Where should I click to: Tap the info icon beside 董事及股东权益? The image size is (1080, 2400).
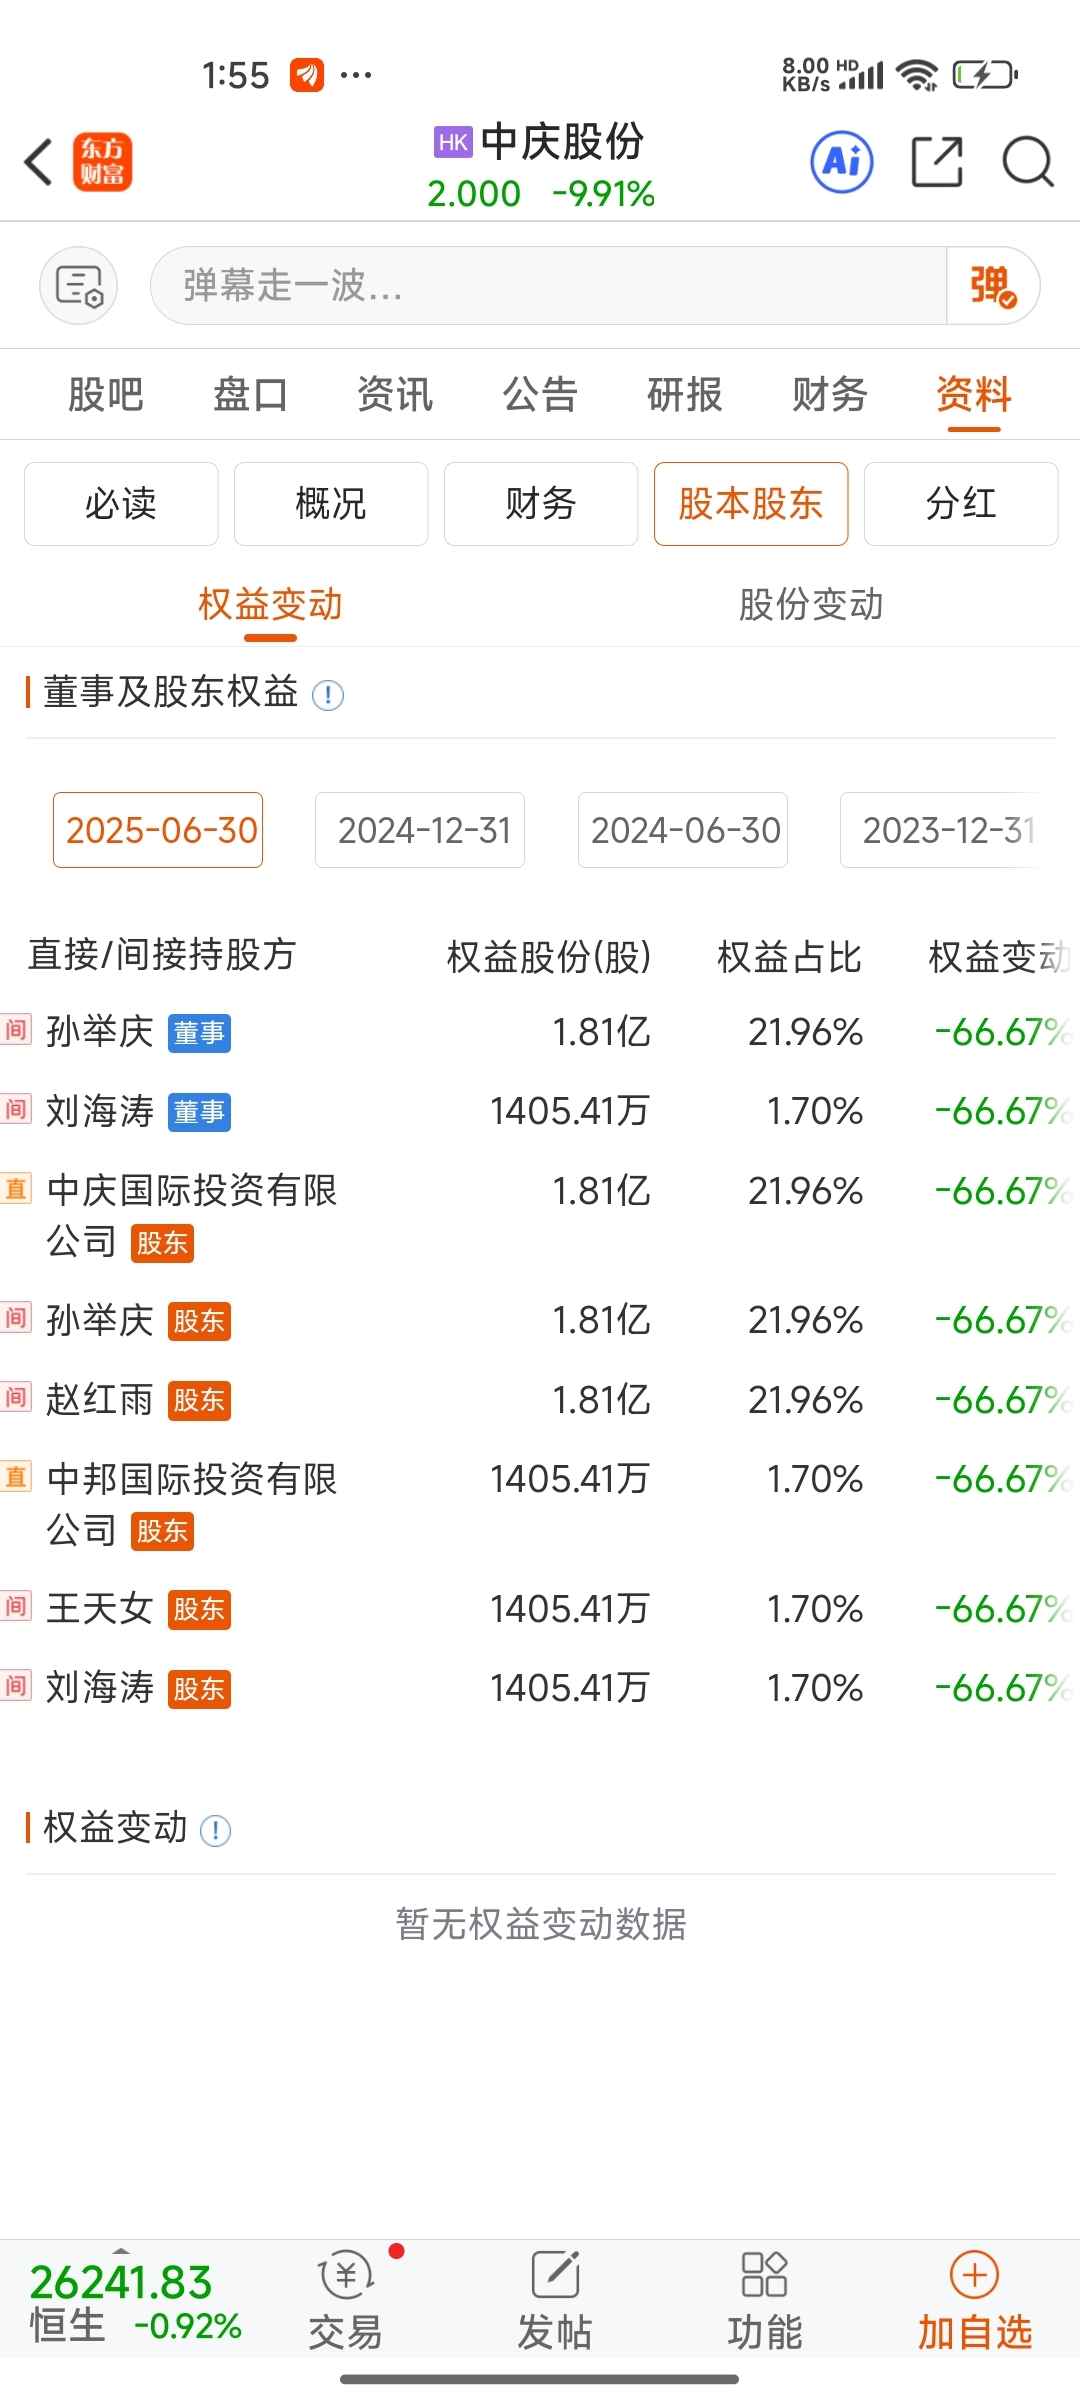328,695
